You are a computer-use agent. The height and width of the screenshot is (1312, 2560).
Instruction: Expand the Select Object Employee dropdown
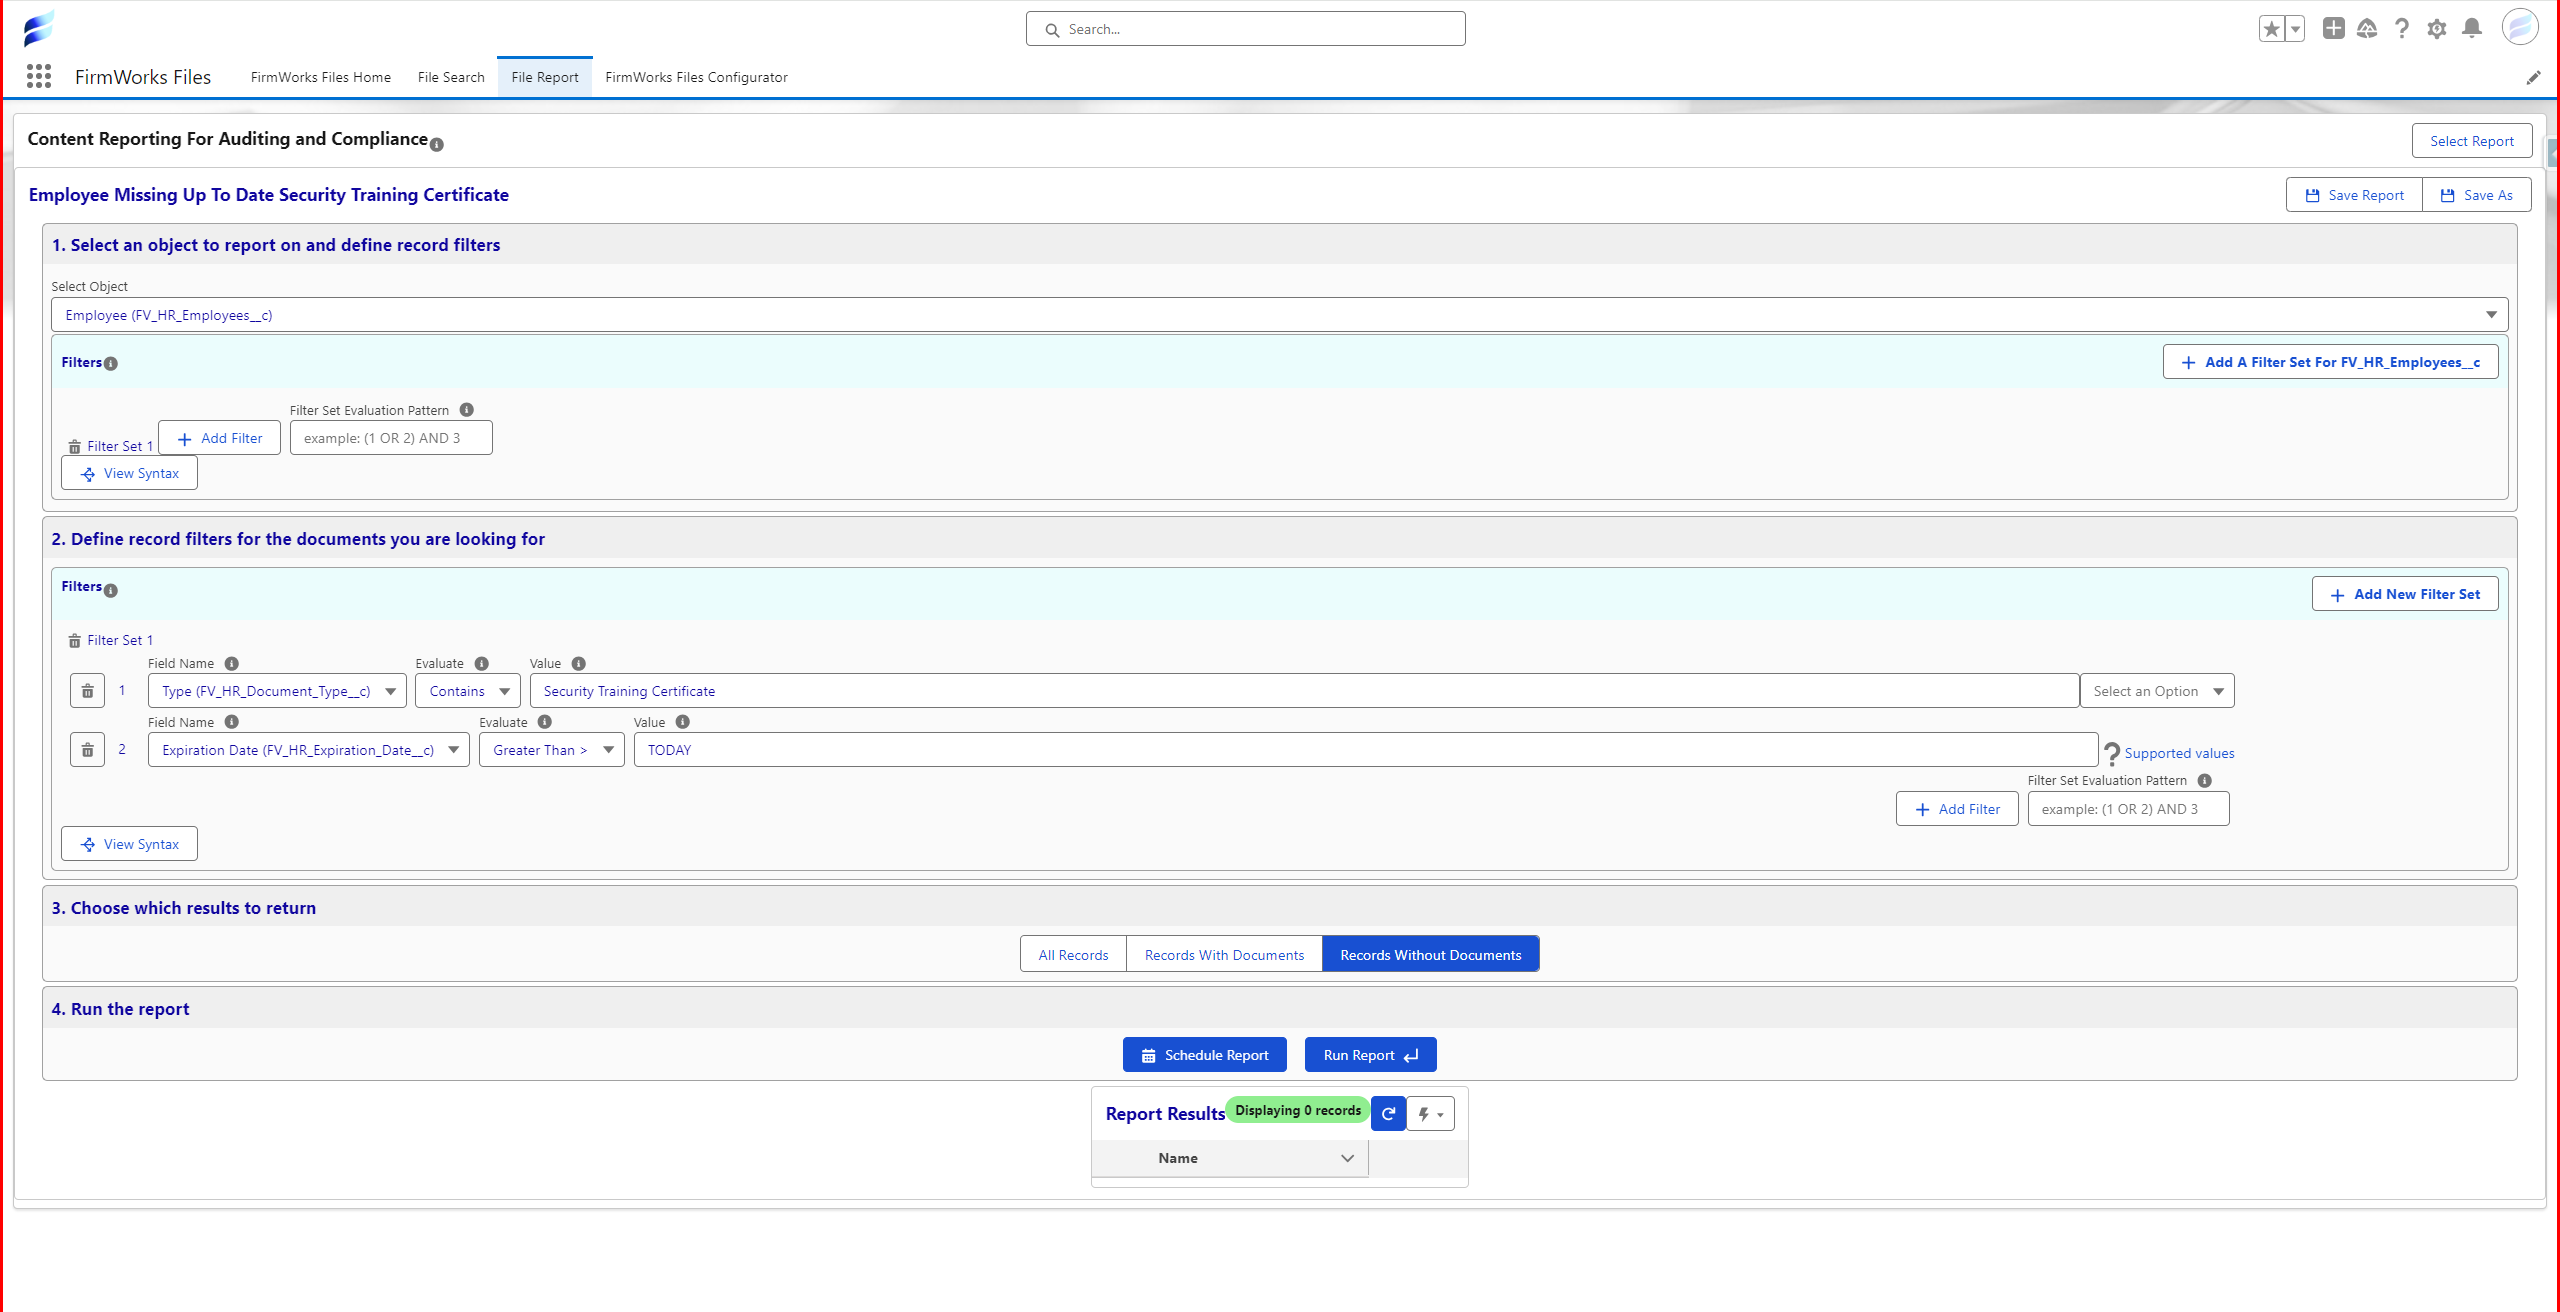point(1279,314)
